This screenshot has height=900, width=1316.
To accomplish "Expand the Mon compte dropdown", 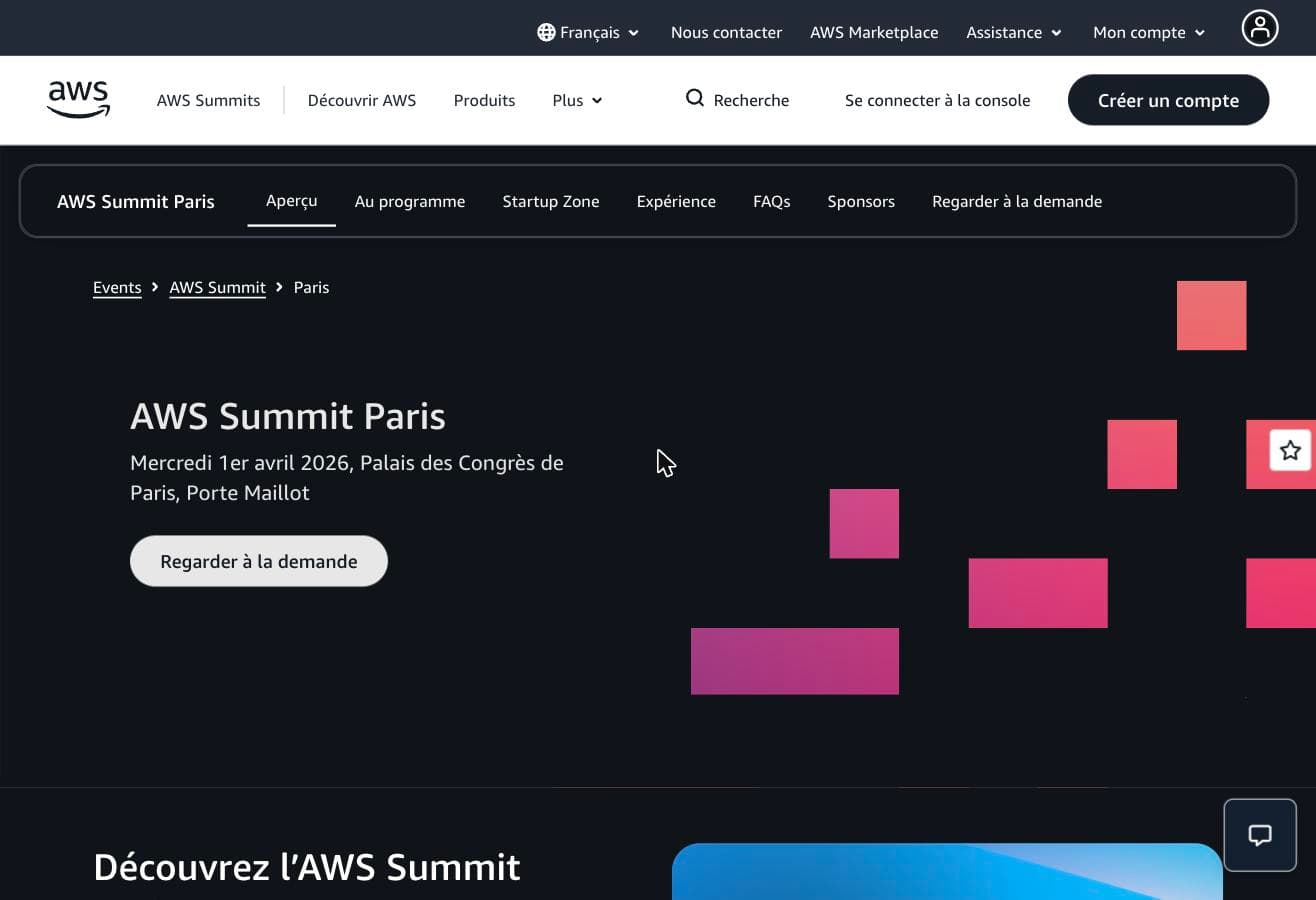I will (1149, 32).
